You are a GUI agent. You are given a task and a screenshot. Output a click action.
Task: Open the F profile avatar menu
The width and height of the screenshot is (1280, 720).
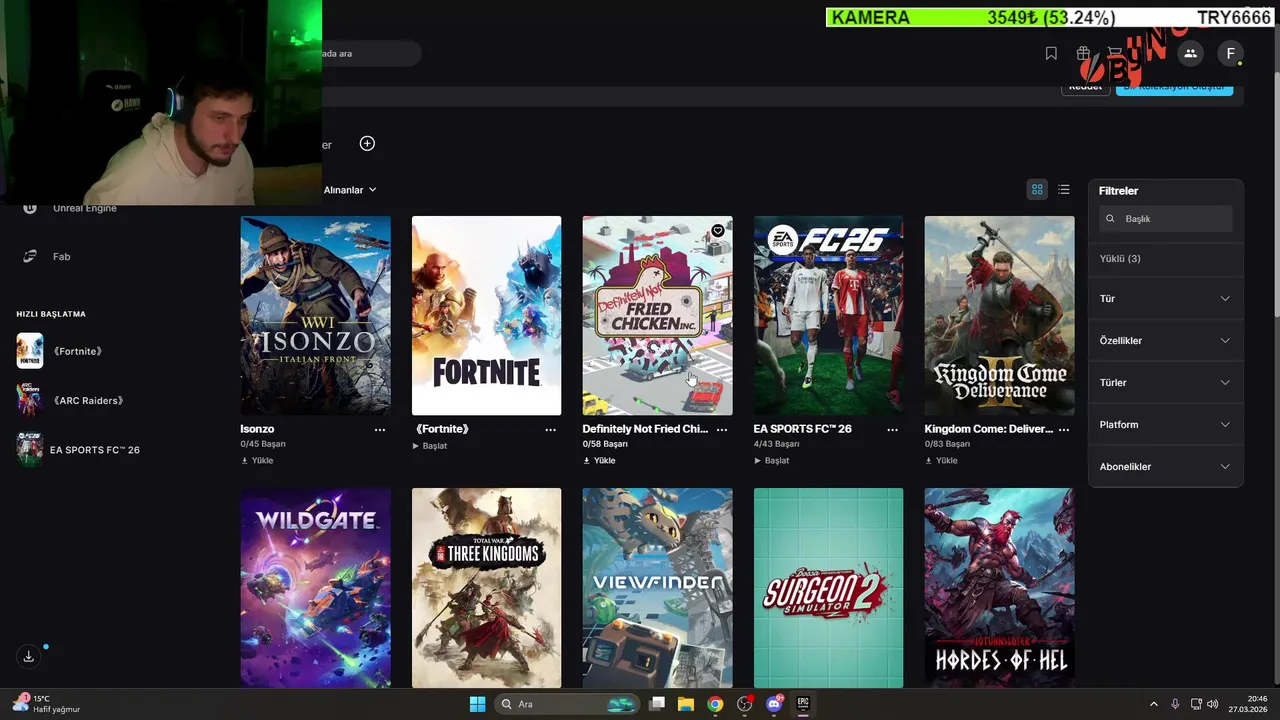point(1231,54)
